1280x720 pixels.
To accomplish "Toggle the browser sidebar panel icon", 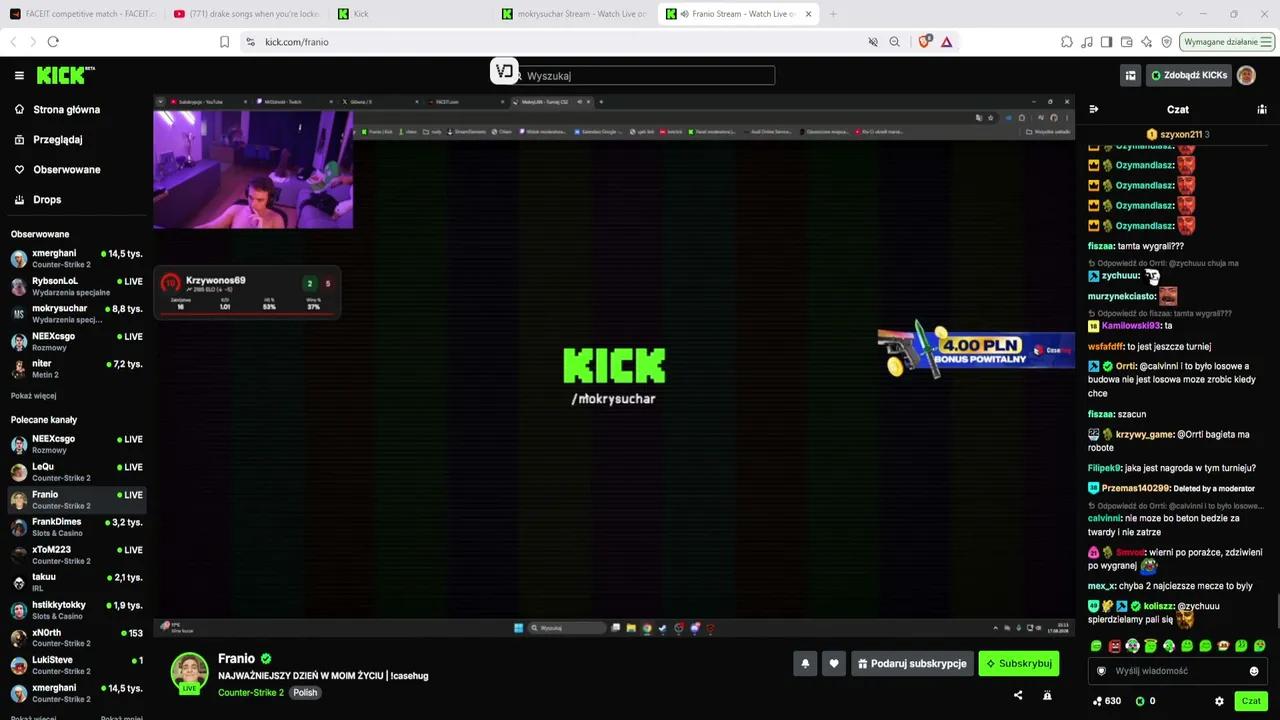I will click(1106, 42).
